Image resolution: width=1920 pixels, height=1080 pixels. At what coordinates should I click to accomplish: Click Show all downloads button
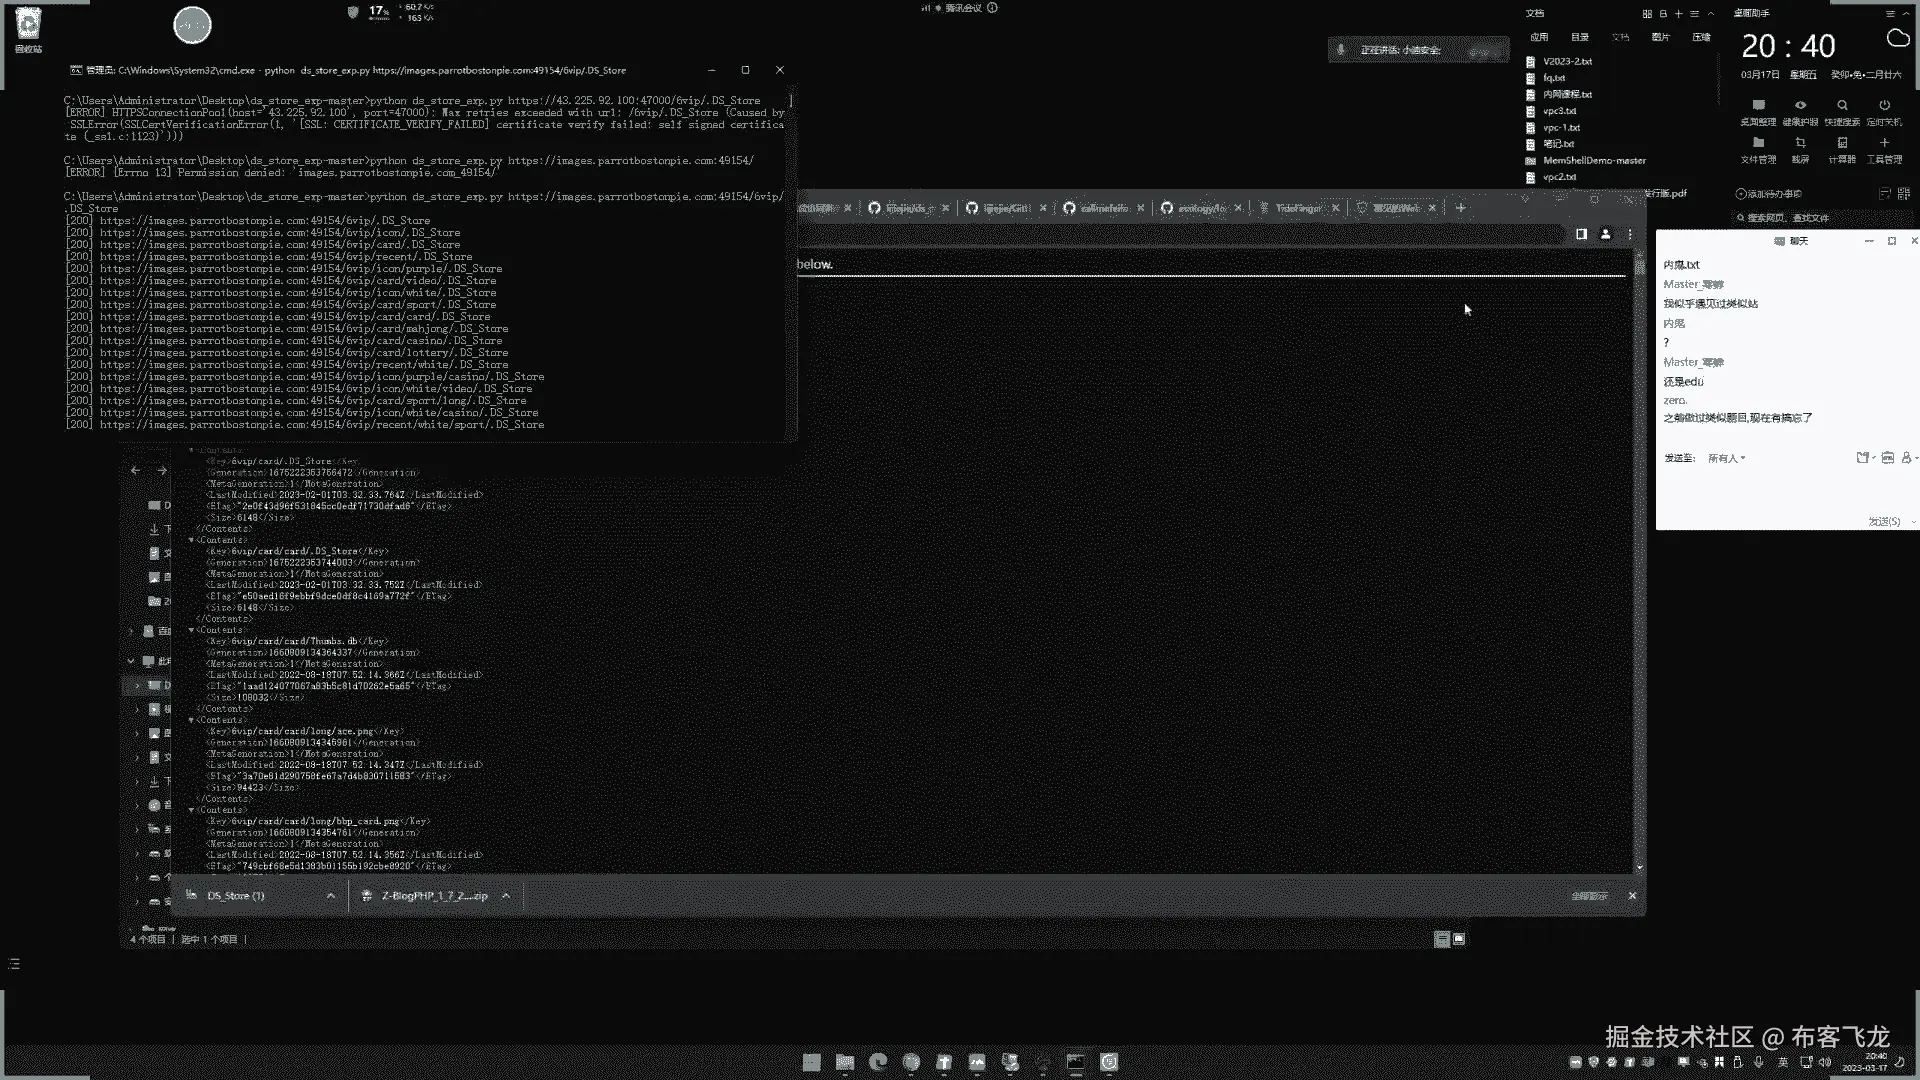1589,896
